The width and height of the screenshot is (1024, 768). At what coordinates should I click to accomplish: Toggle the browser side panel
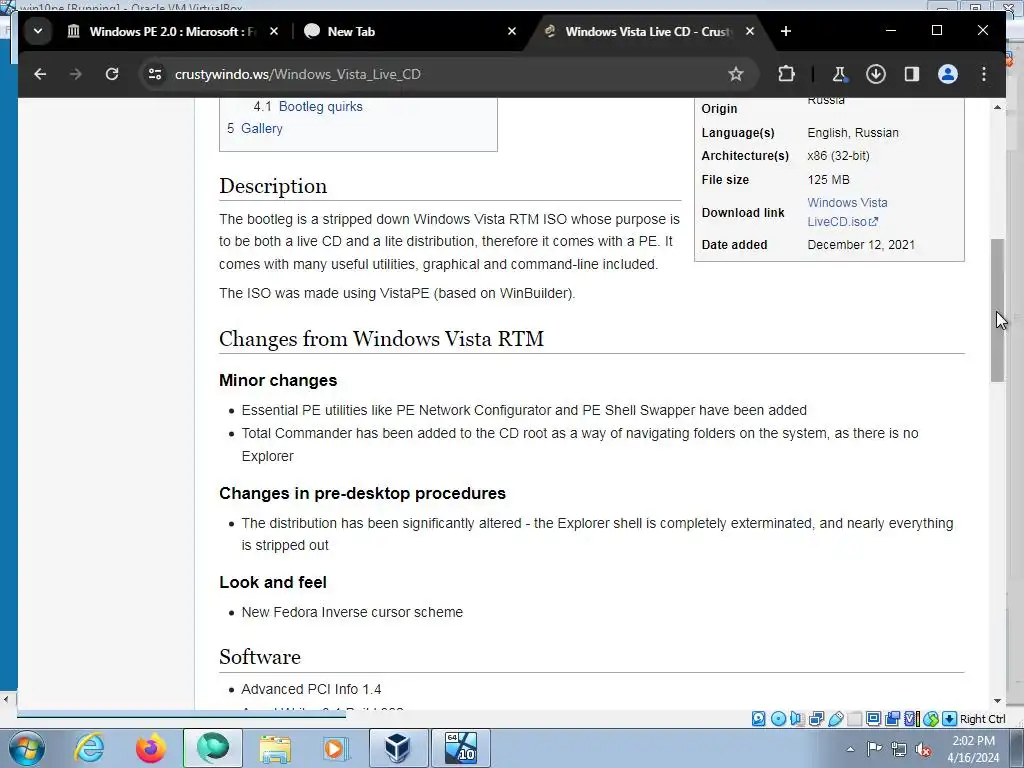(912, 74)
